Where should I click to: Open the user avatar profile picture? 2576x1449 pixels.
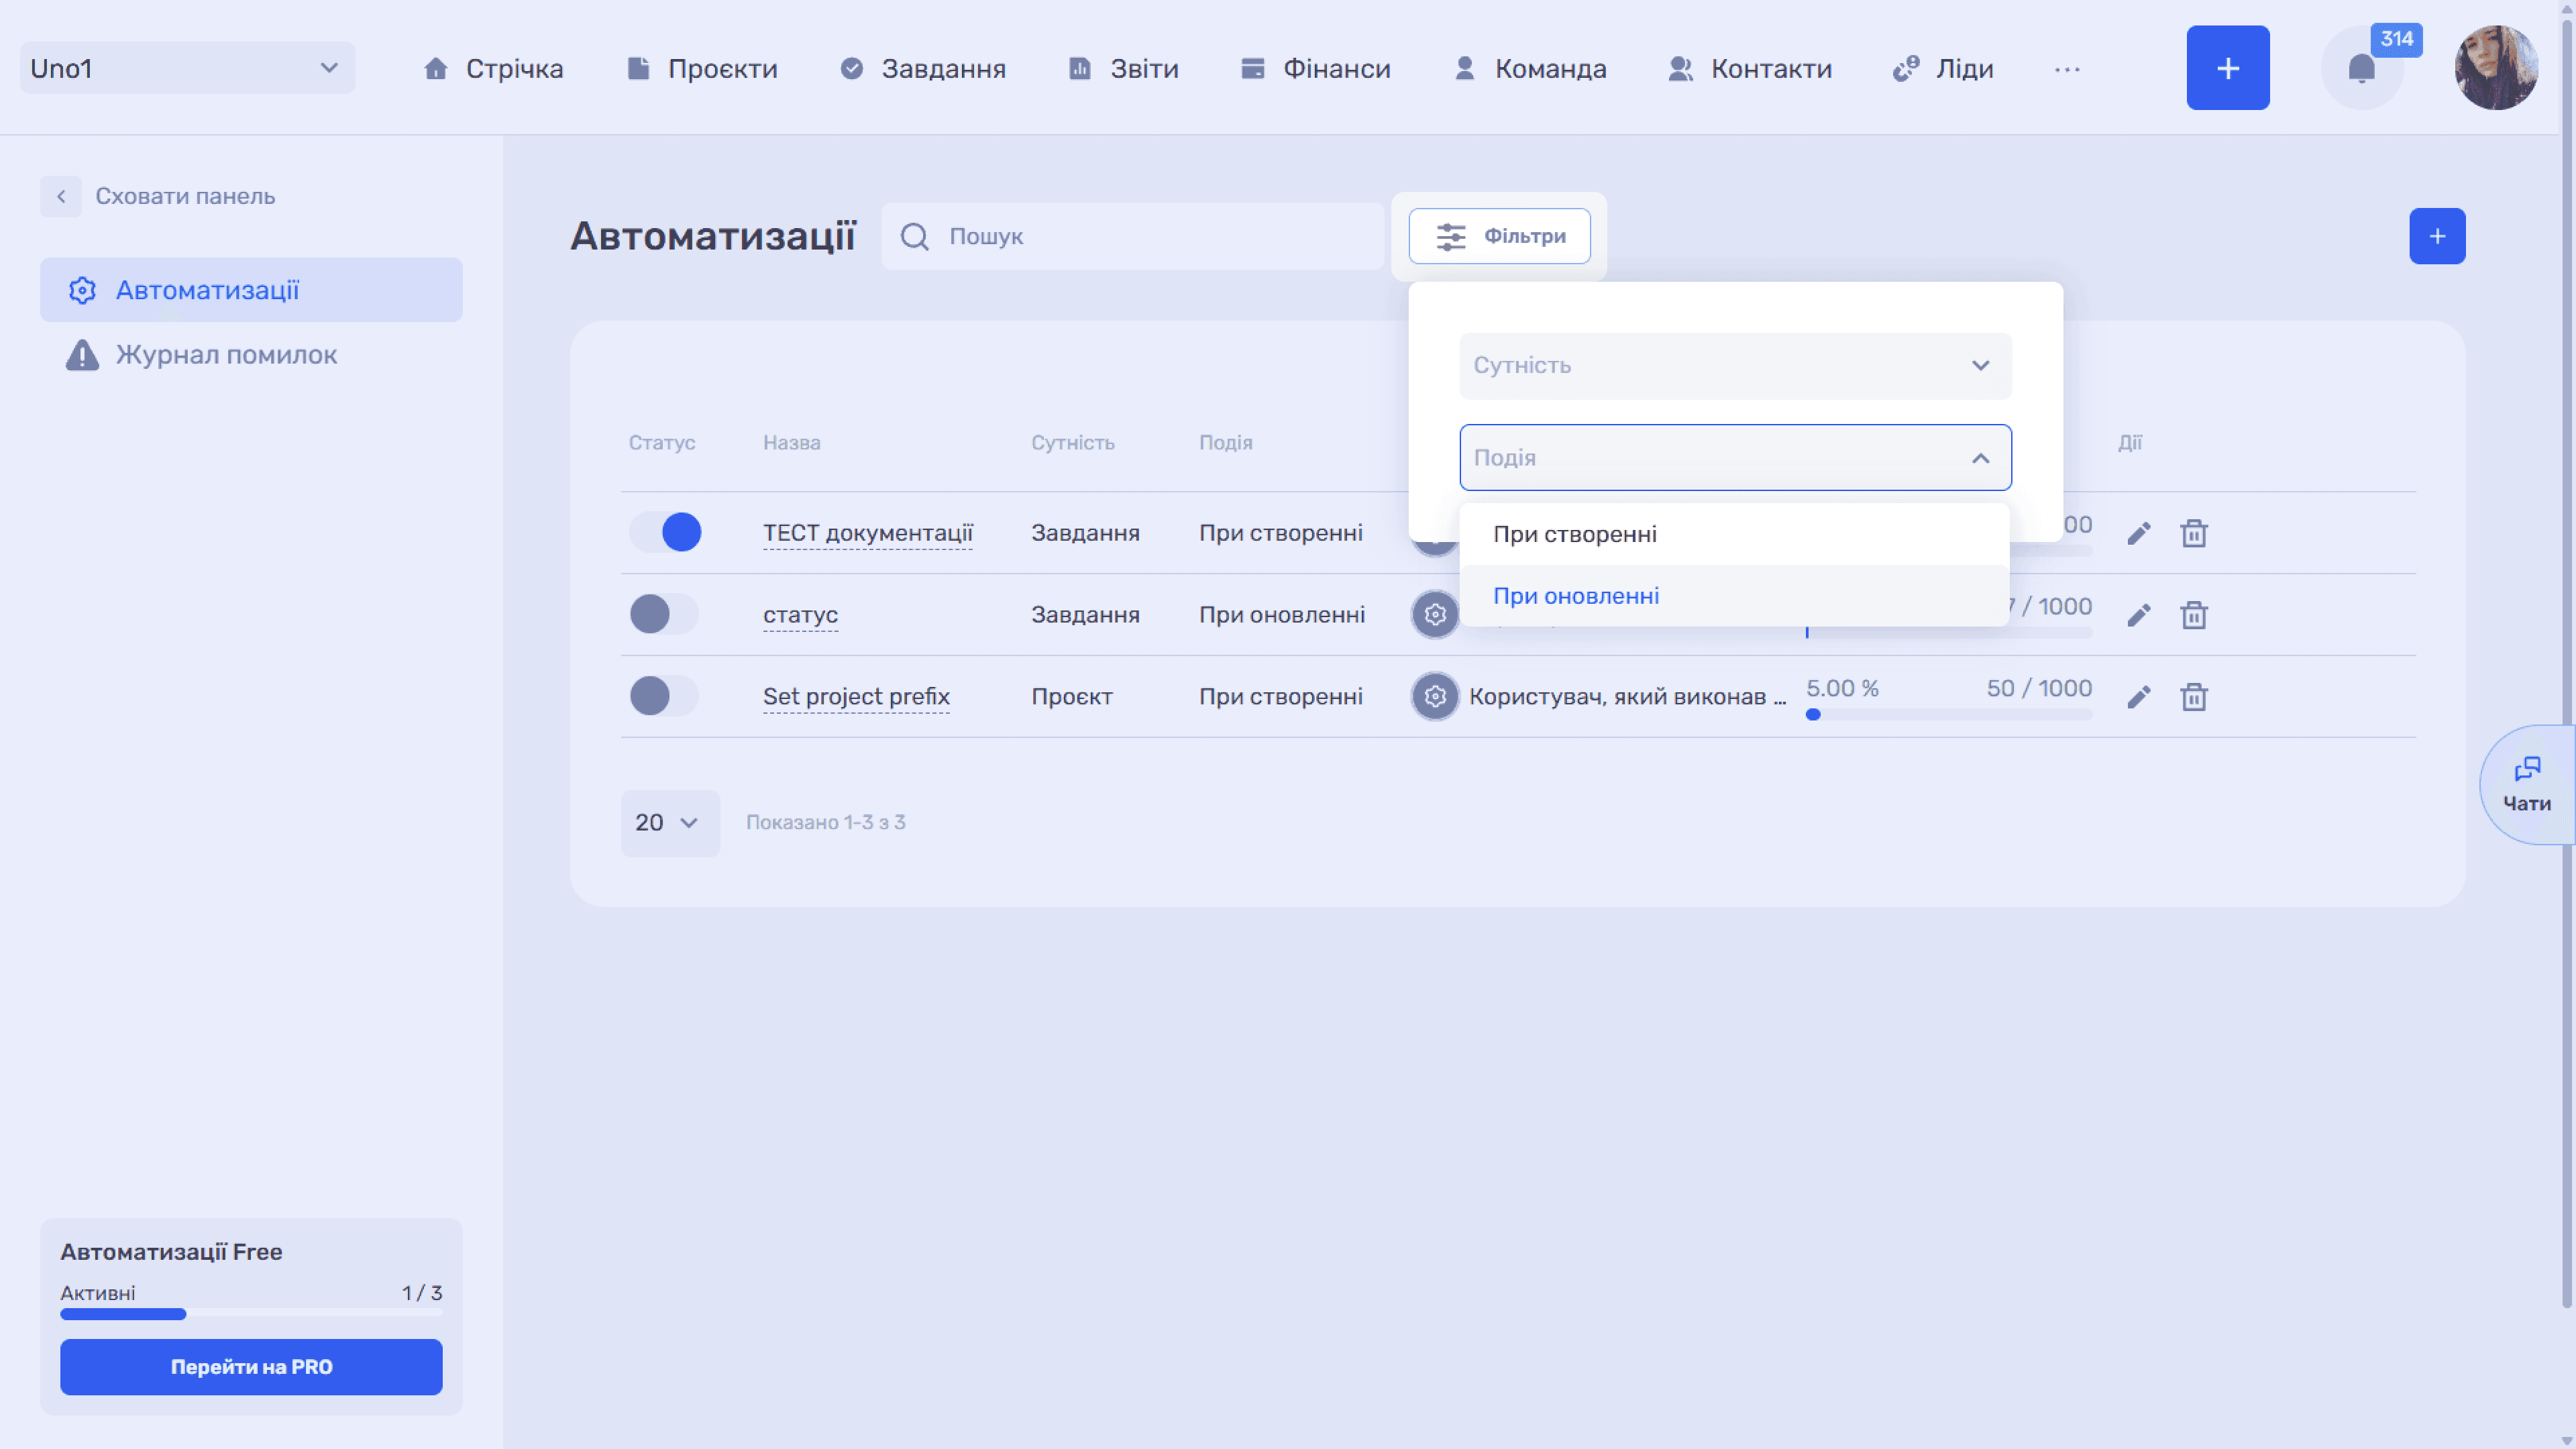pyautogui.click(x=2496, y=68)
